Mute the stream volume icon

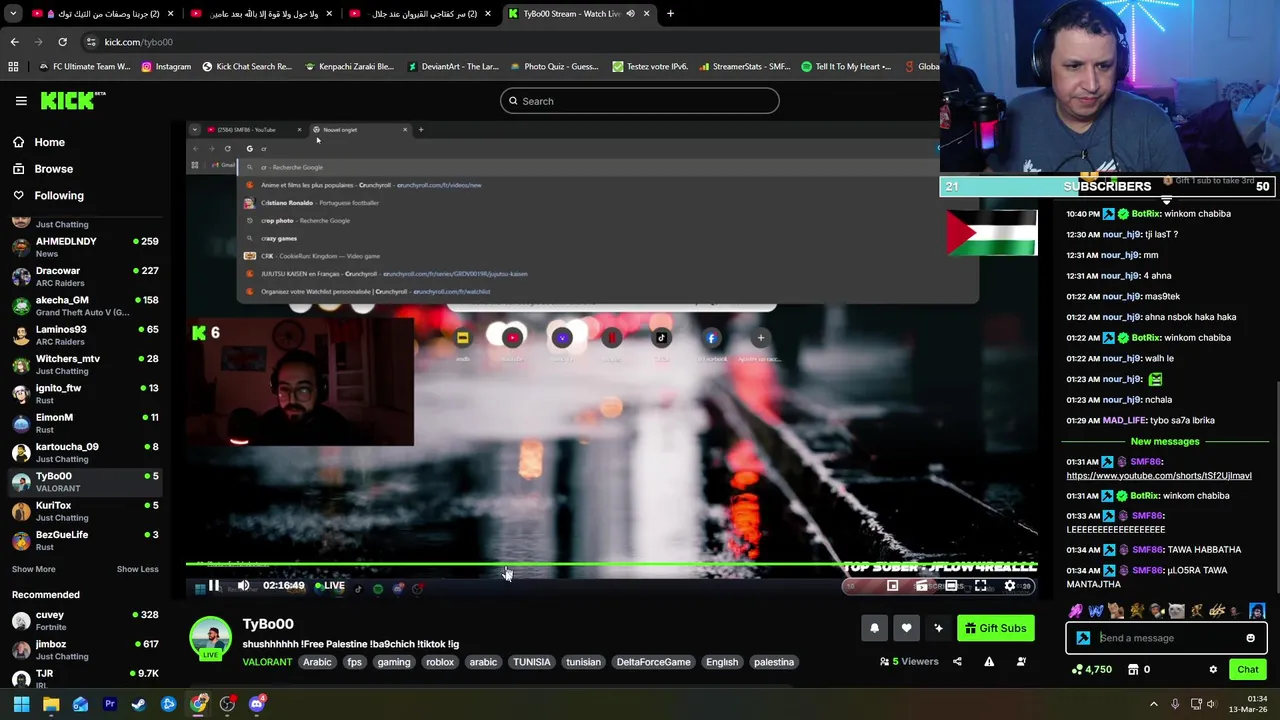243,586
